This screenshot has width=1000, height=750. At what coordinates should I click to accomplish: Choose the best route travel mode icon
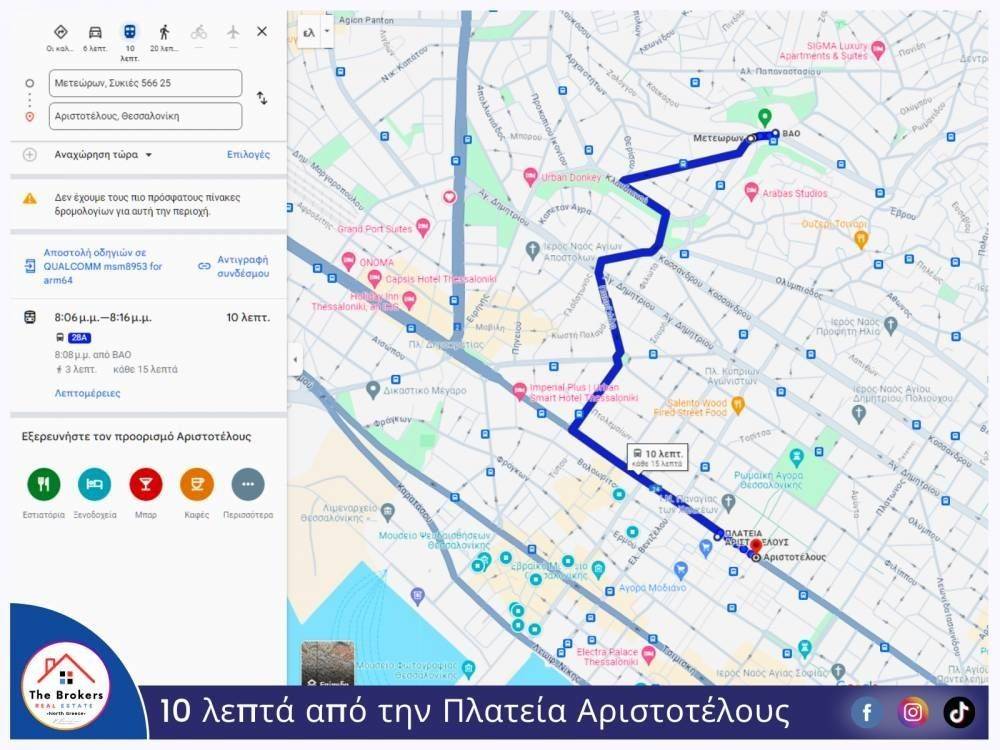coord(60,32)
